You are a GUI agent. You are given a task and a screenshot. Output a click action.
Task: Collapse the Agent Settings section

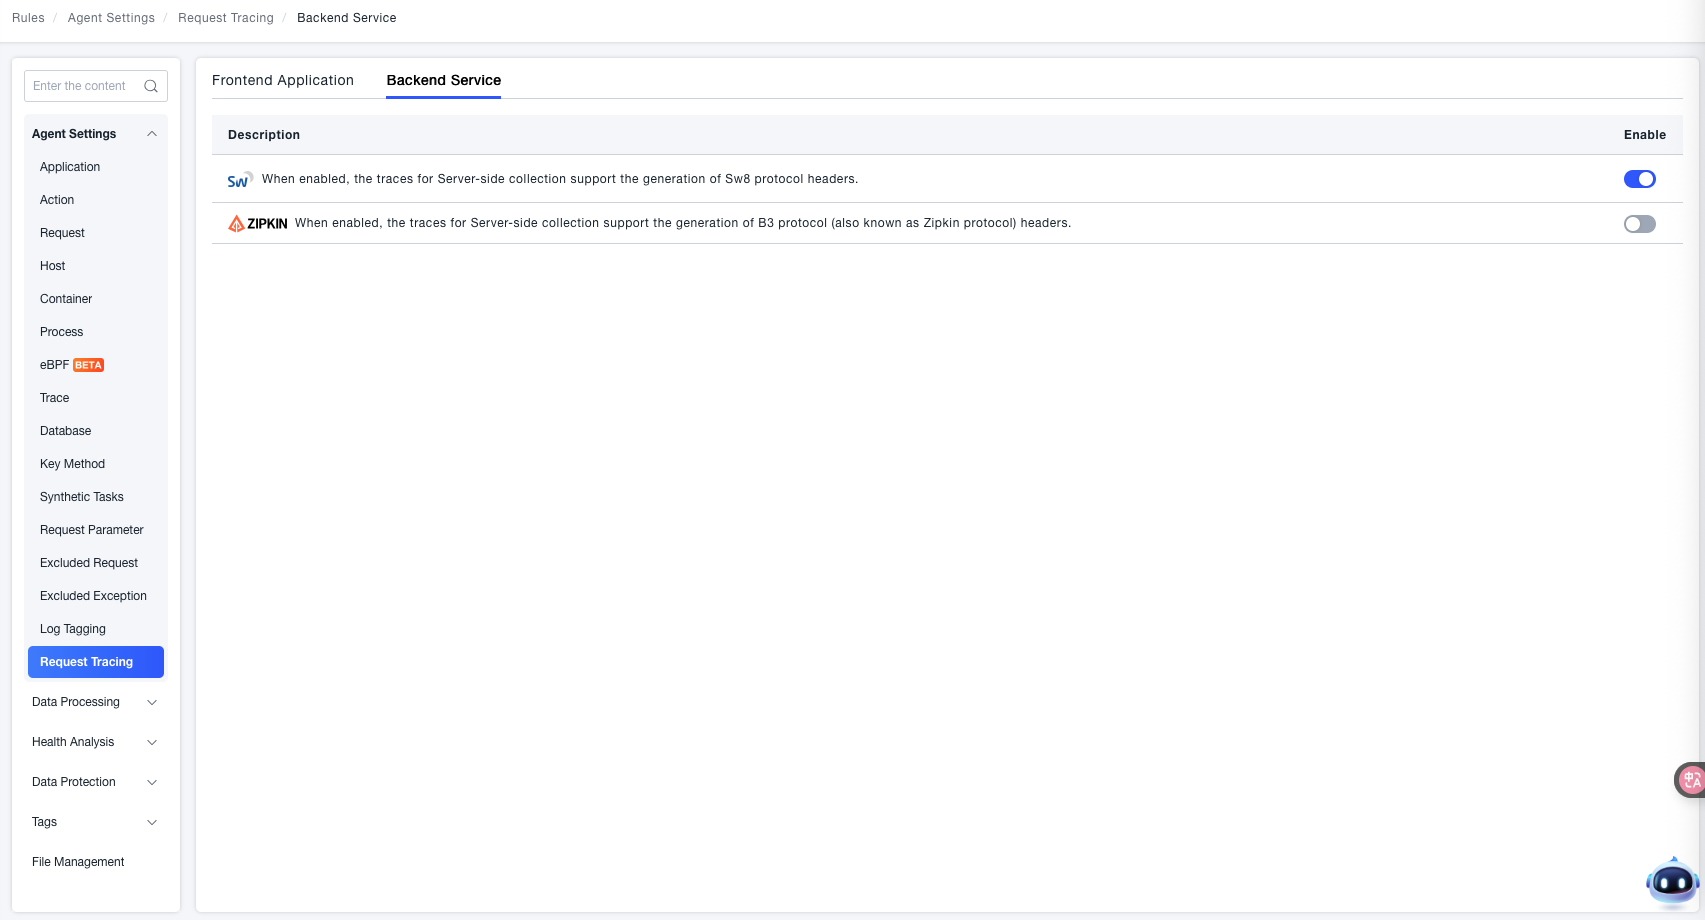[152, 134]
